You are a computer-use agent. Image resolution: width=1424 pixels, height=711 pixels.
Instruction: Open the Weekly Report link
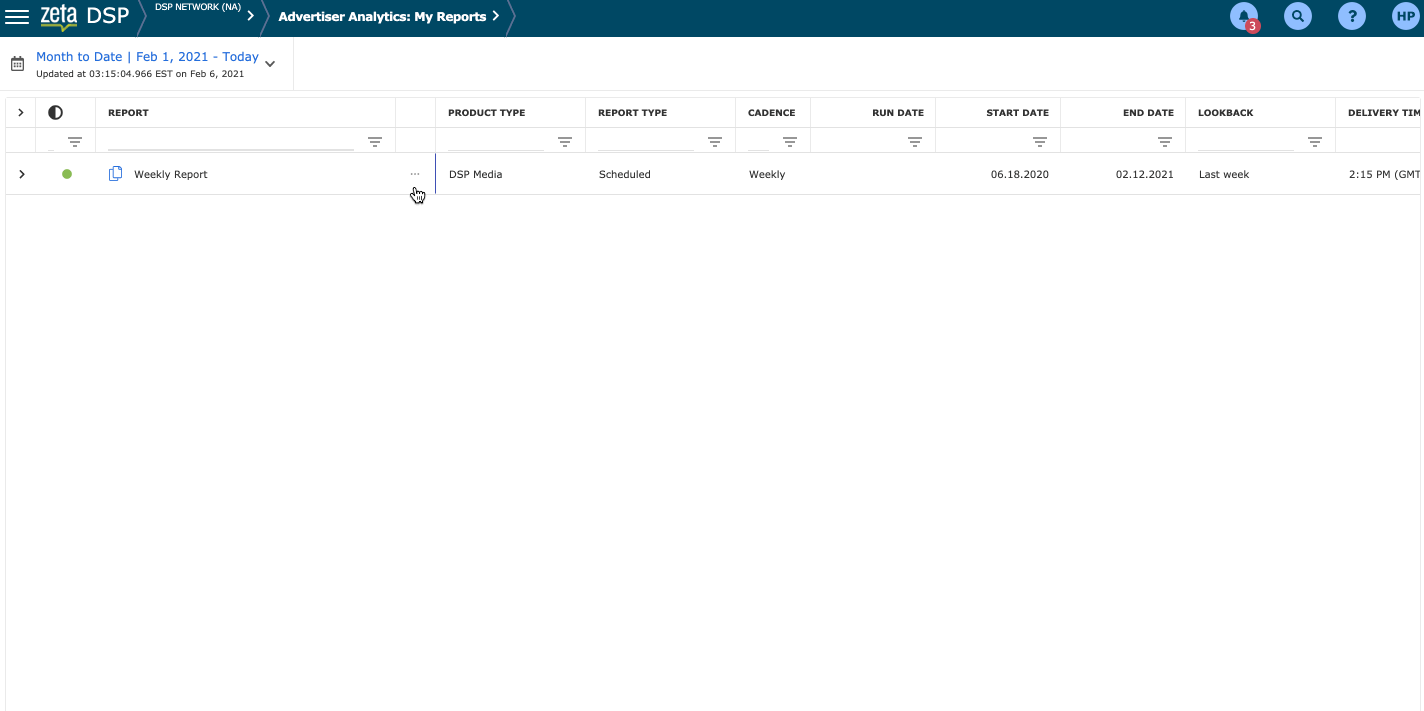click(171, 174)
